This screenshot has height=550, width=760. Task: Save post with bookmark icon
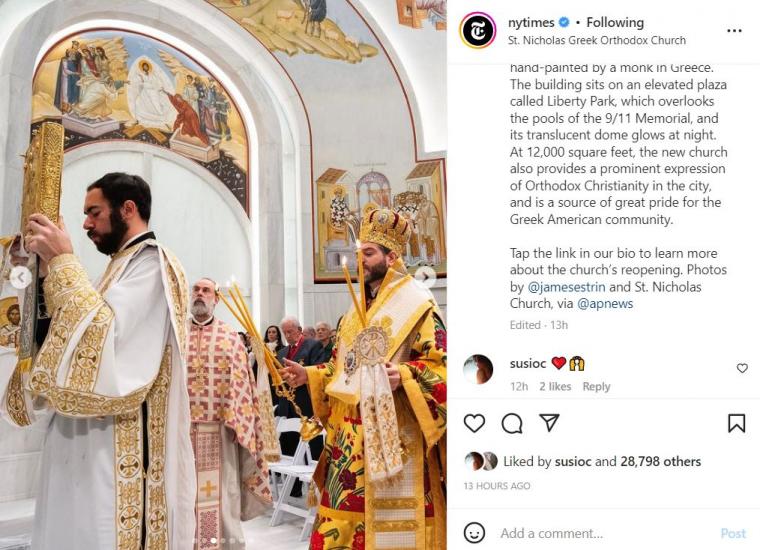(x=736, y=423)
